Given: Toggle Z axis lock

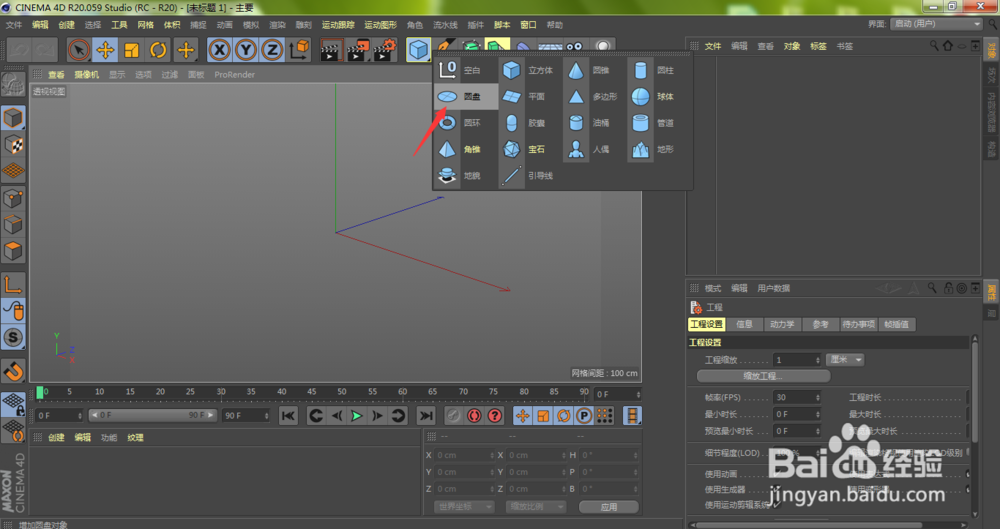Looking at the screenshot, I should coord(272,50).
